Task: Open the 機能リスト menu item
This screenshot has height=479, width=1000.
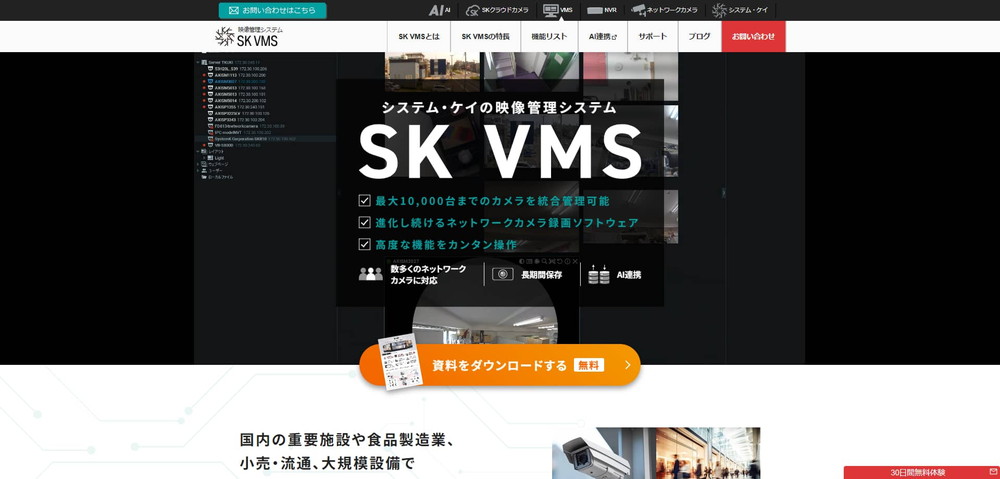Action: coord(549,36)
